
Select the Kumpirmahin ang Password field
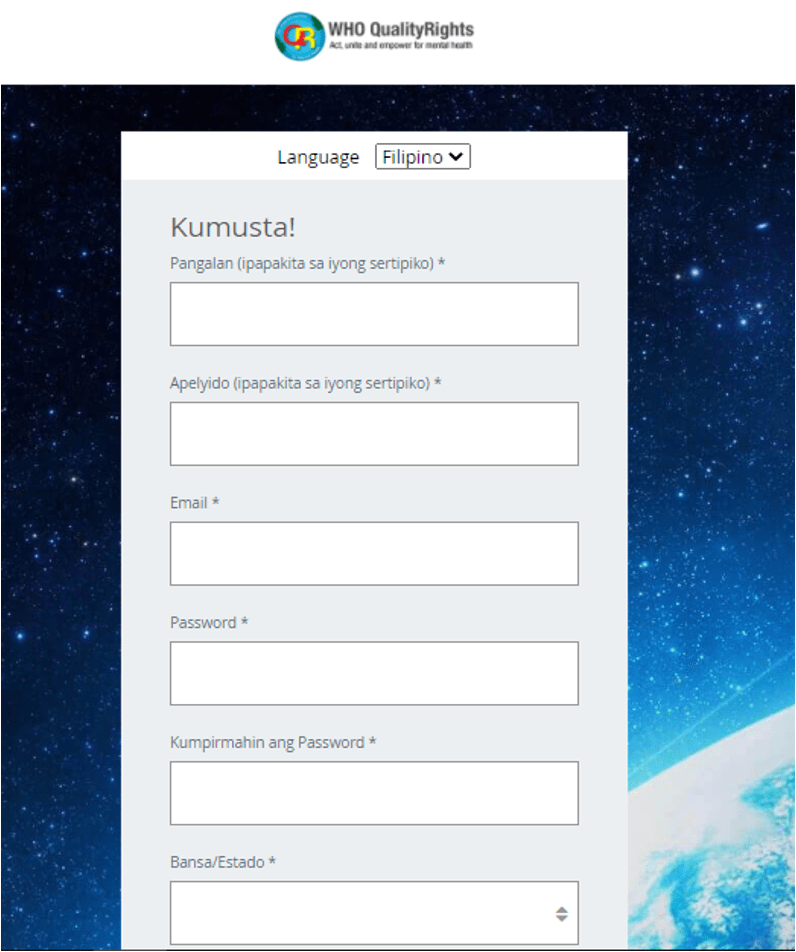click(374, 793)
